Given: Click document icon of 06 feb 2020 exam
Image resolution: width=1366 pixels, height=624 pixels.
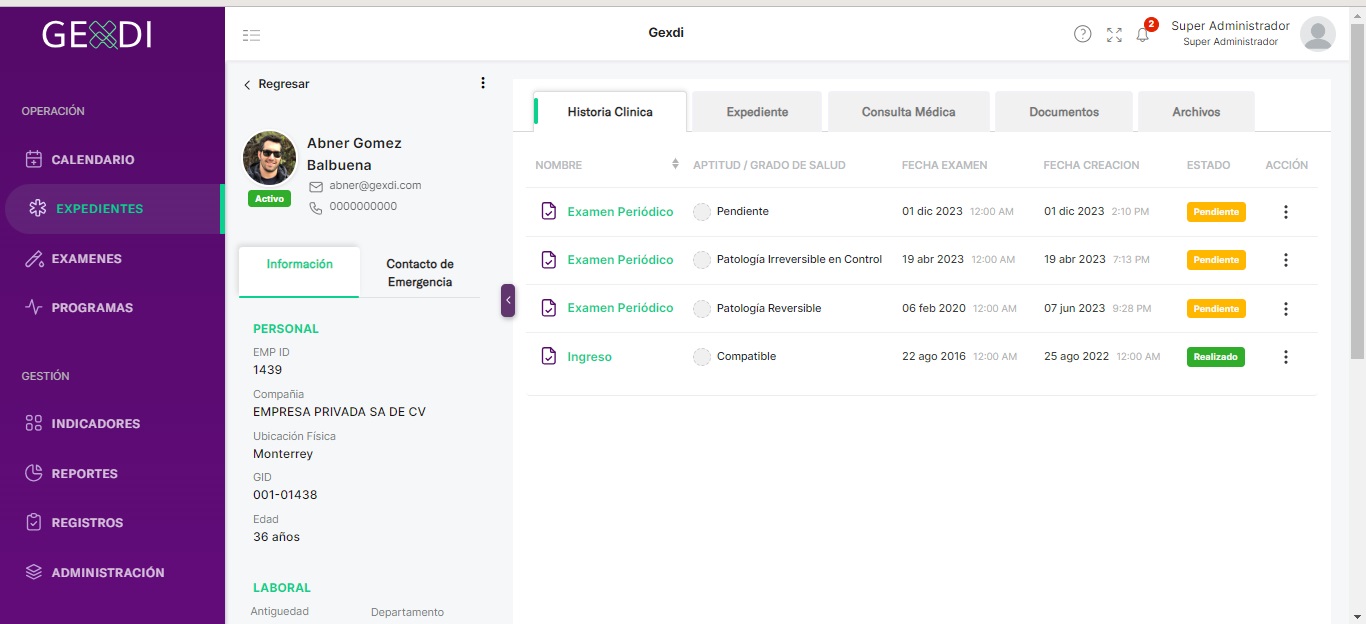Looking at the screenshot, I should click(548, 308).
